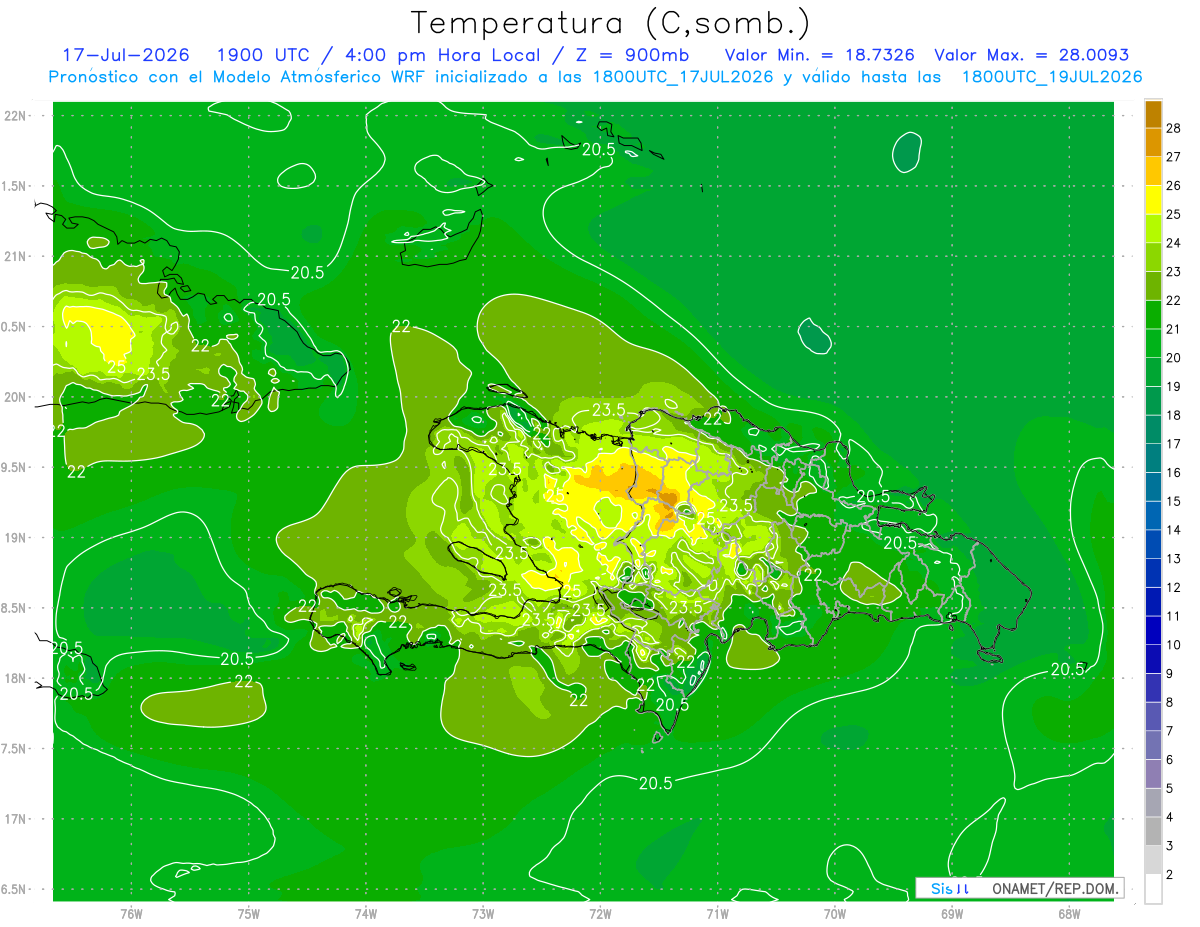Screen dimensions: 1200x927
Task: Click the "75W" longitude axis label
Action: (x=248, y=914)
